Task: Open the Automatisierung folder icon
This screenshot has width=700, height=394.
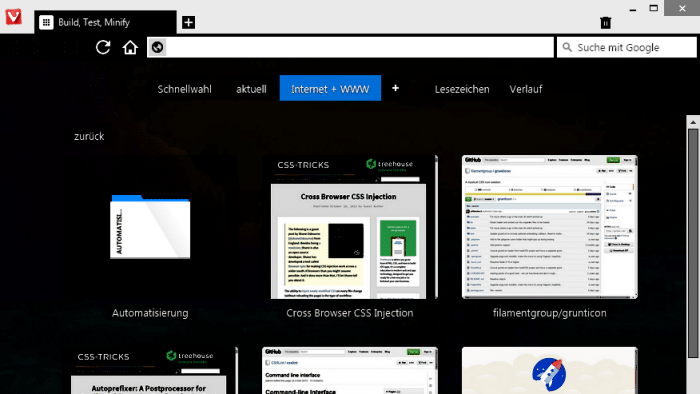Action: (150, 227)
